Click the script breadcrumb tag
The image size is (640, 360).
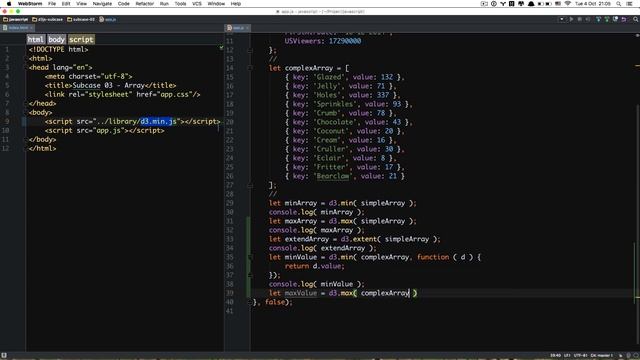click(x=81, y=39)
